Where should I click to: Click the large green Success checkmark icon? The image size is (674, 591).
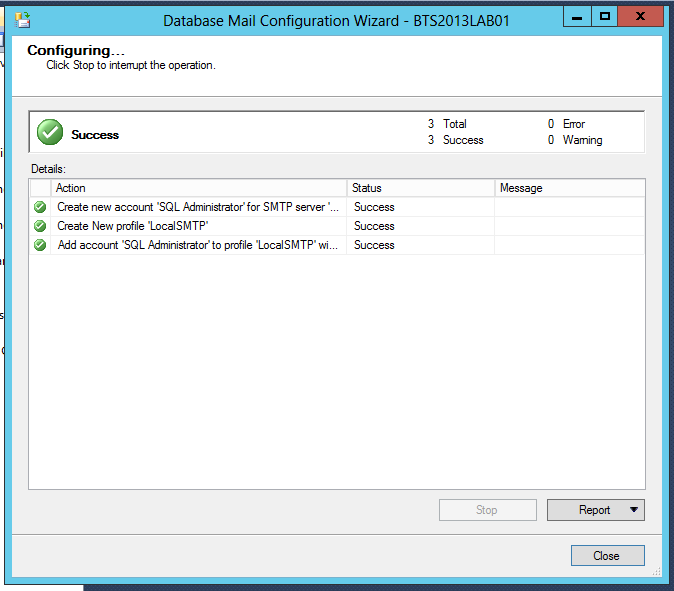point(49,132)
